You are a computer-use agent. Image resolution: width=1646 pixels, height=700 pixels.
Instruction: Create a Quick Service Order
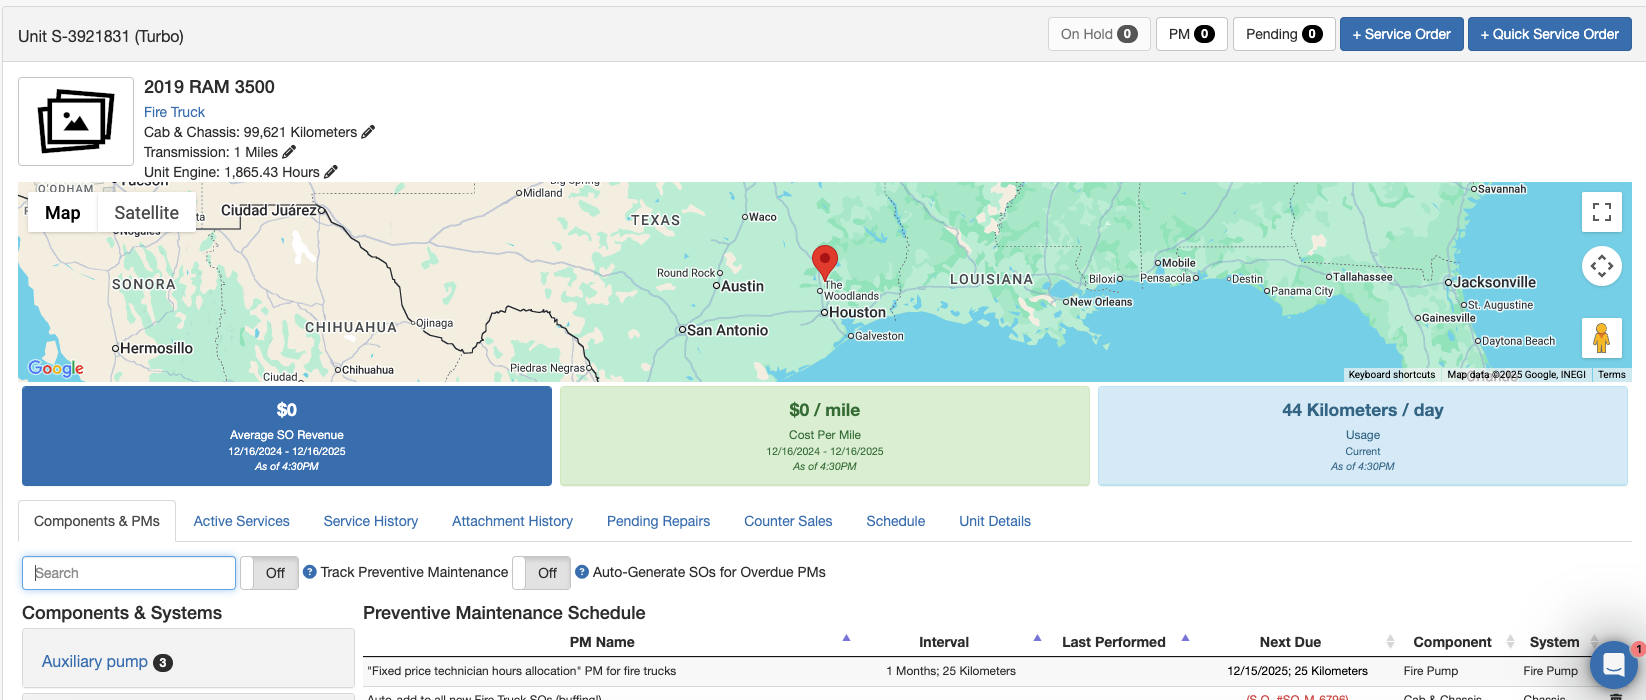(1549, 34)
